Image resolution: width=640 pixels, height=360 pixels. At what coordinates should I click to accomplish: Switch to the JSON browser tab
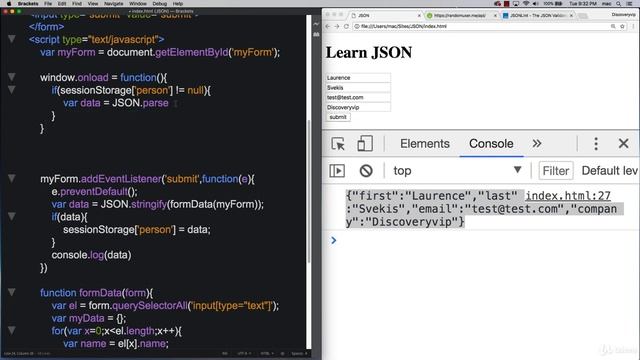point(384,15)
